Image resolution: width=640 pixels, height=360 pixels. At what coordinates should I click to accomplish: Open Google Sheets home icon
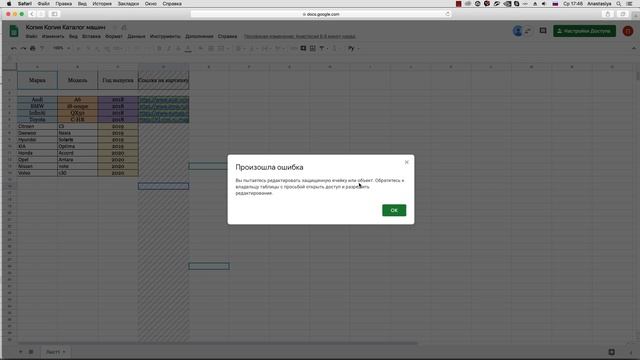pos(13,31)
